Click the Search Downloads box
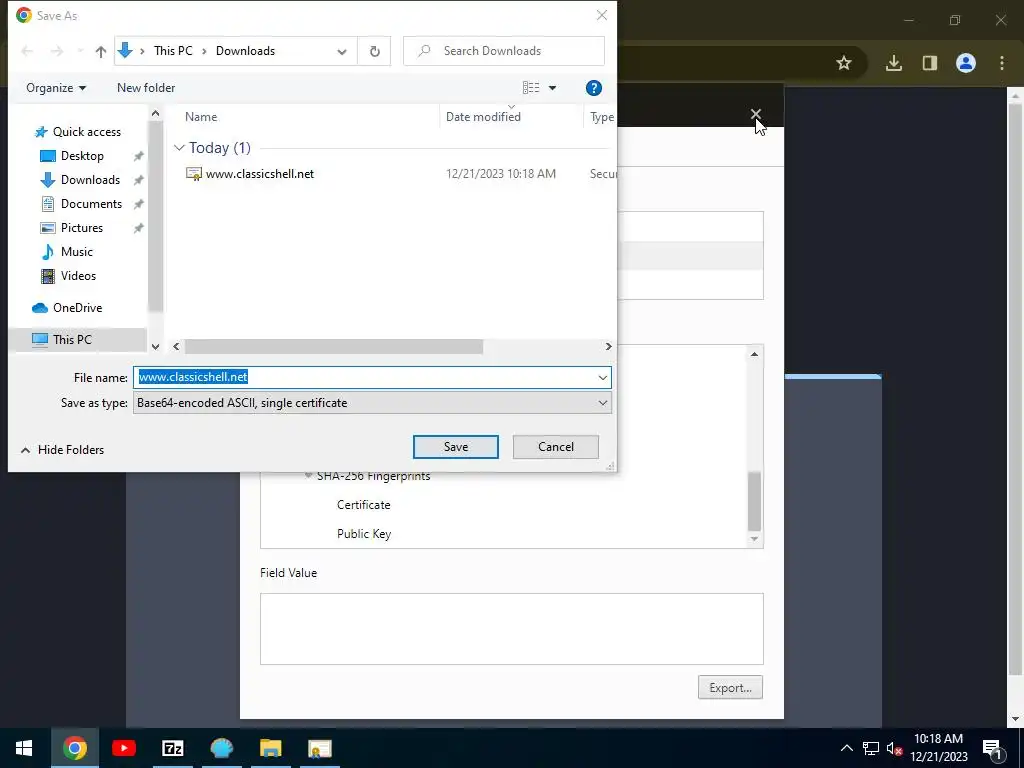Image resolution: width=1024 pixels, height=768 pixels. click(x=504, y=51)
